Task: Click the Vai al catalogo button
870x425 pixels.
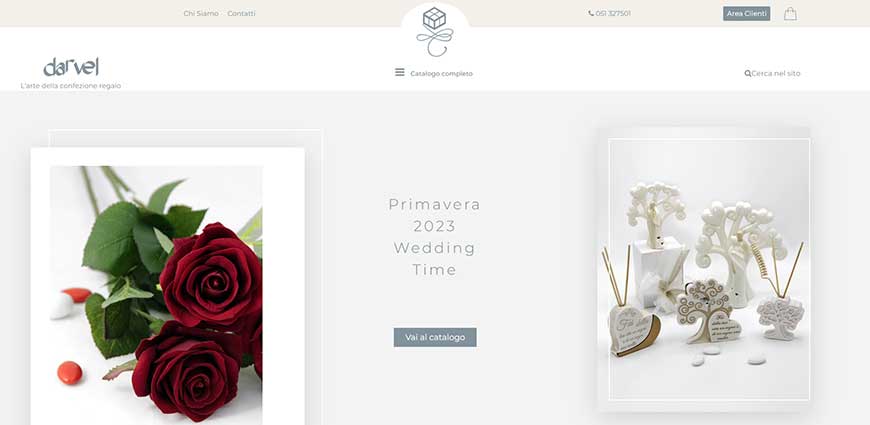Action: point(435,337)
